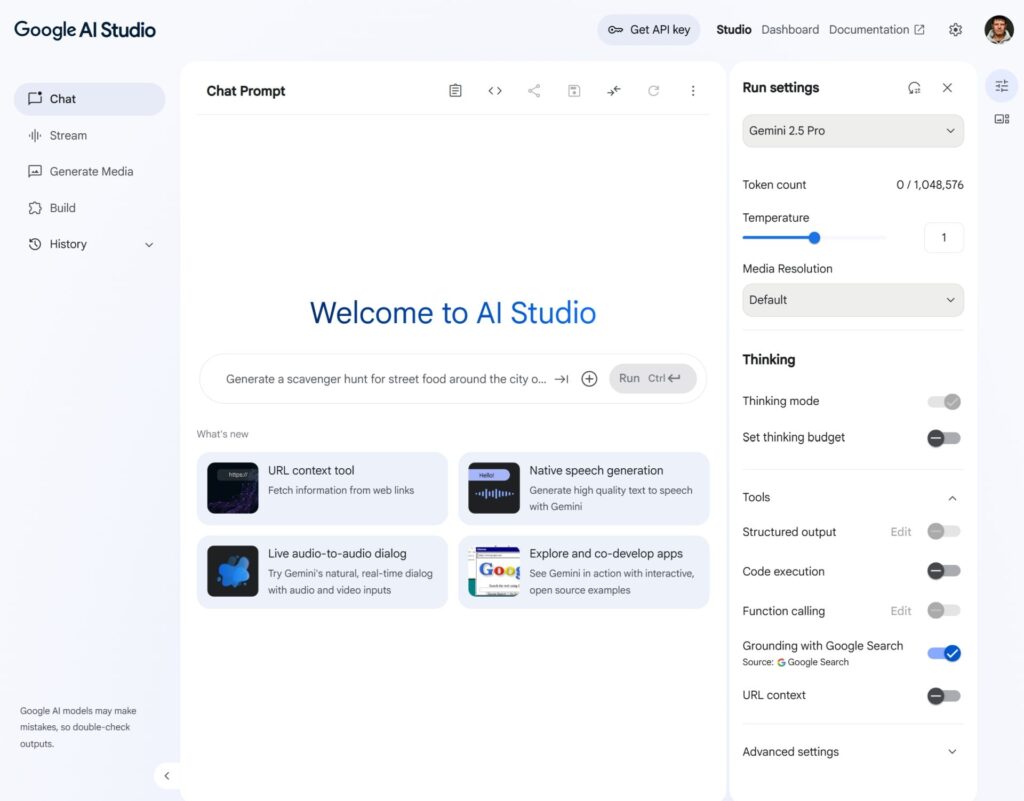The height and width of the screenshot is (801, 1024).
Task: Disable Grounding with Google Search
Action: (x=943, y=653)
